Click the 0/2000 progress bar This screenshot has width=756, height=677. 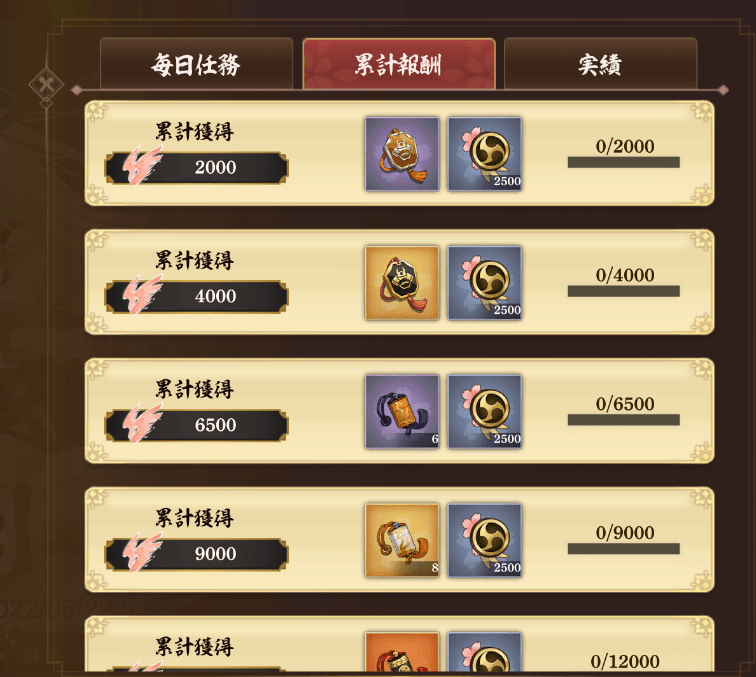[624, 162]
